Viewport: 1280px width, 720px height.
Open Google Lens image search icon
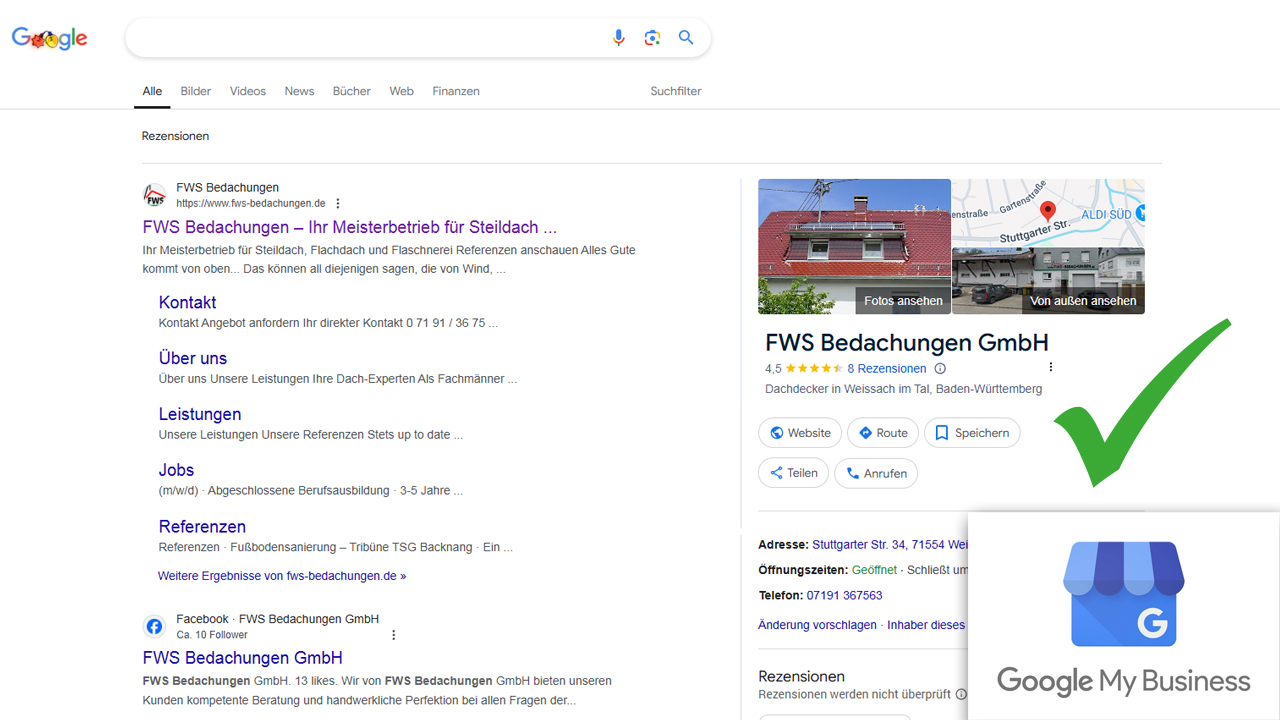[652, 38]
